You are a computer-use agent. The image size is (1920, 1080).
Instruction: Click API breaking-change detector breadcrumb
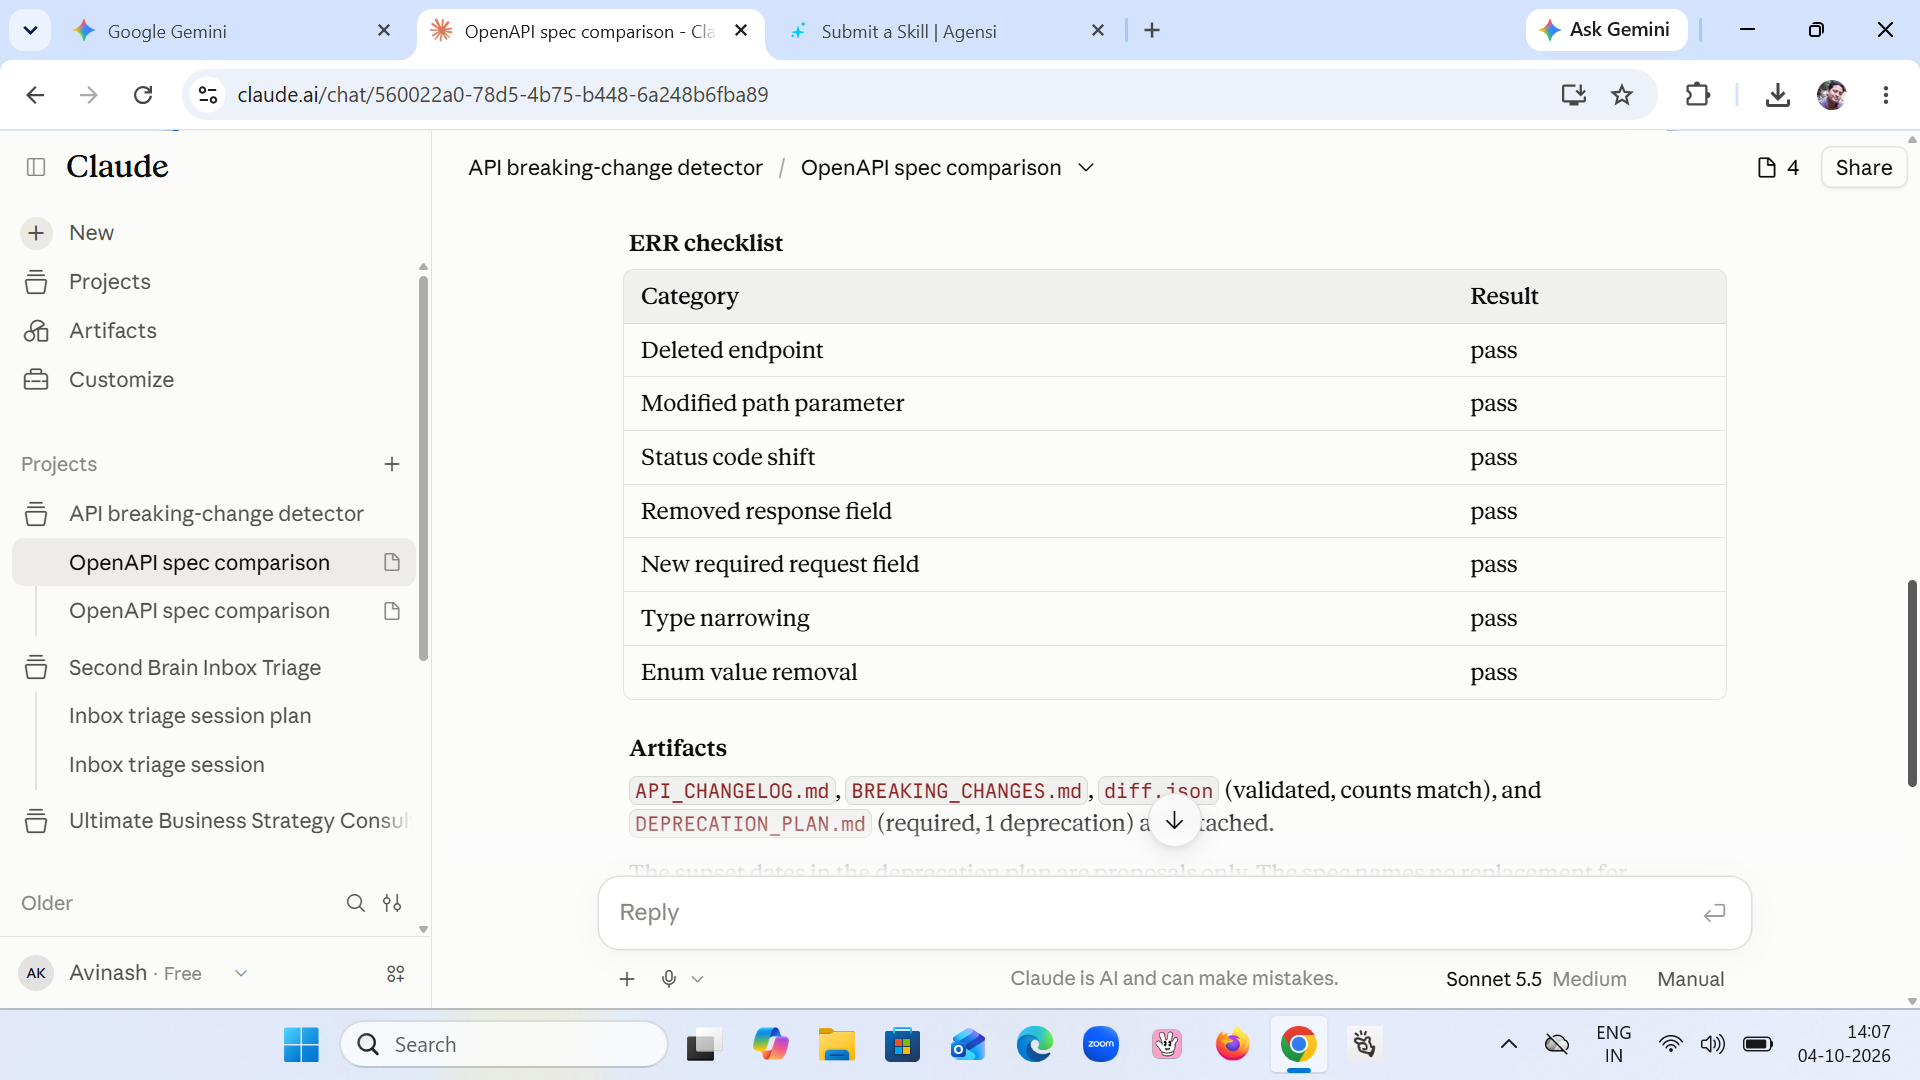(615, 168)
